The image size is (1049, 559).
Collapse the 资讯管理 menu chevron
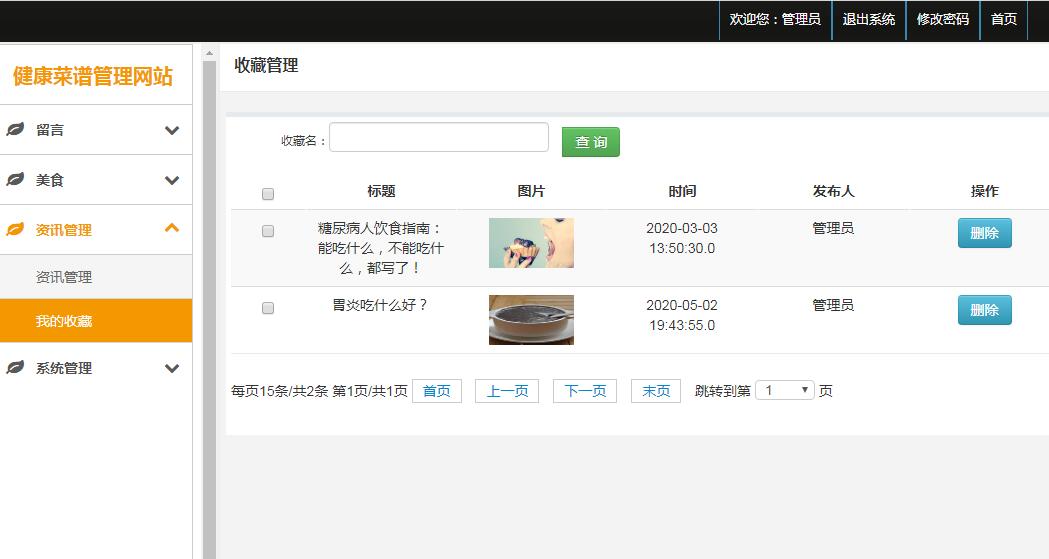(x=172, y=228)
